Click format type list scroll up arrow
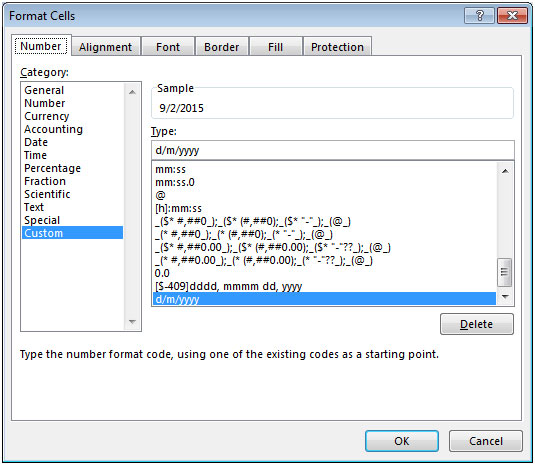 (505, 171)
